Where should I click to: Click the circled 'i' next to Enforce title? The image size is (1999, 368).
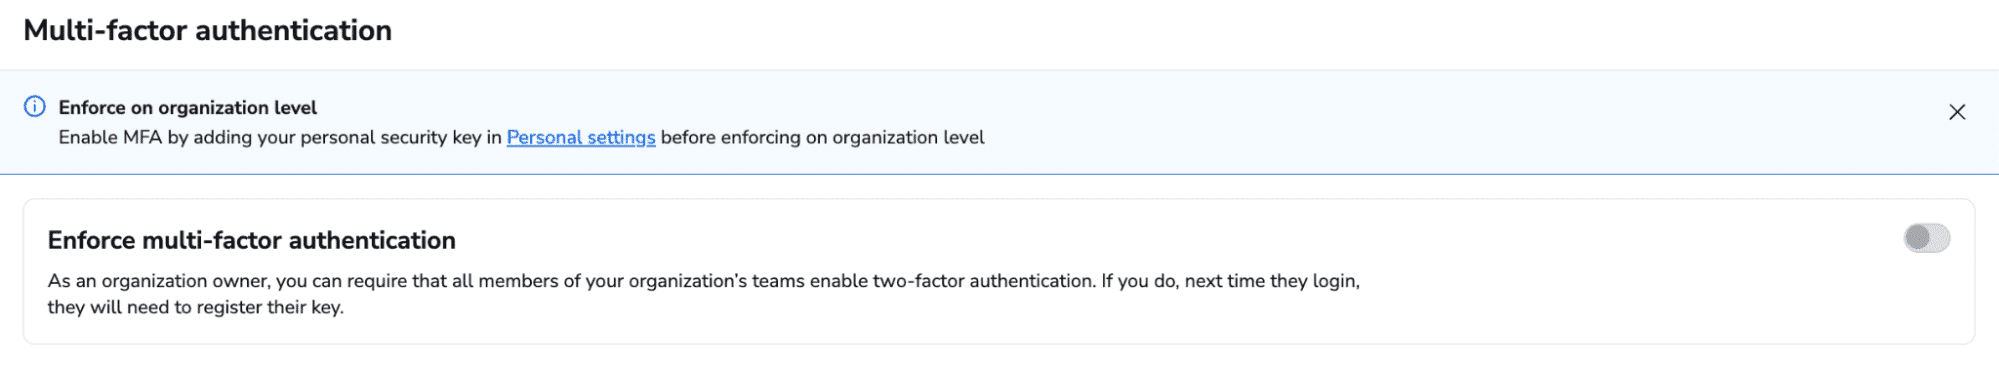point(35,106)
